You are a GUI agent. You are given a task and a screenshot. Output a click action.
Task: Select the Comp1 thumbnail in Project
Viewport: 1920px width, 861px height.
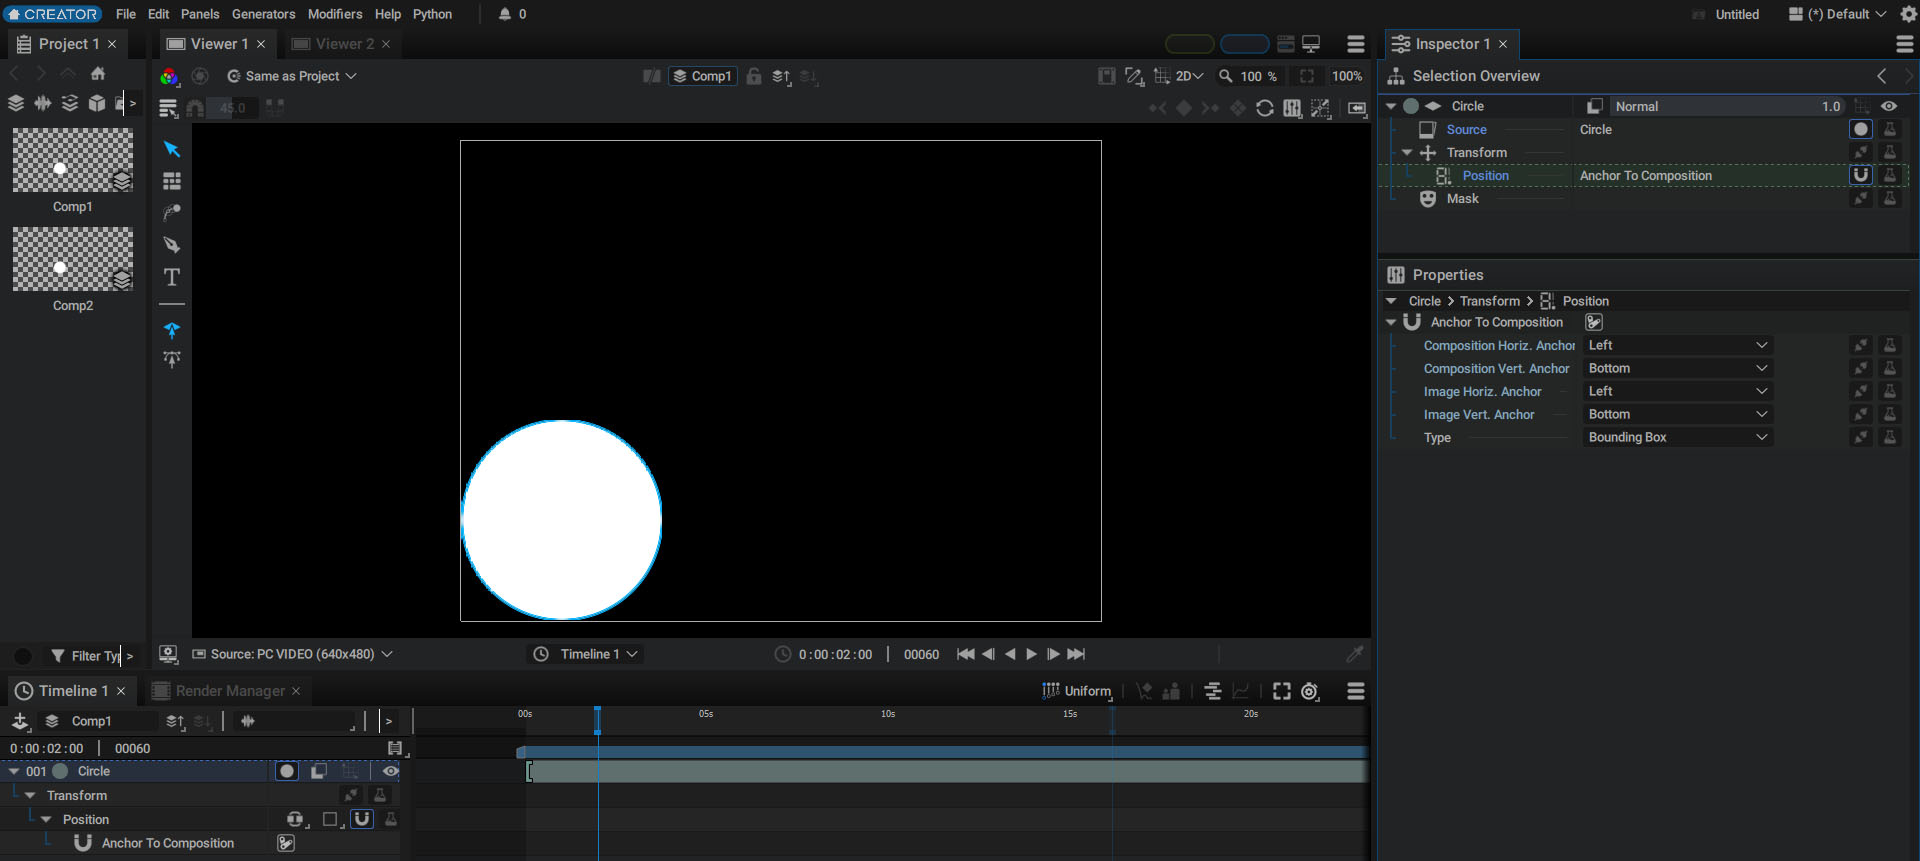tap(72, 160)
